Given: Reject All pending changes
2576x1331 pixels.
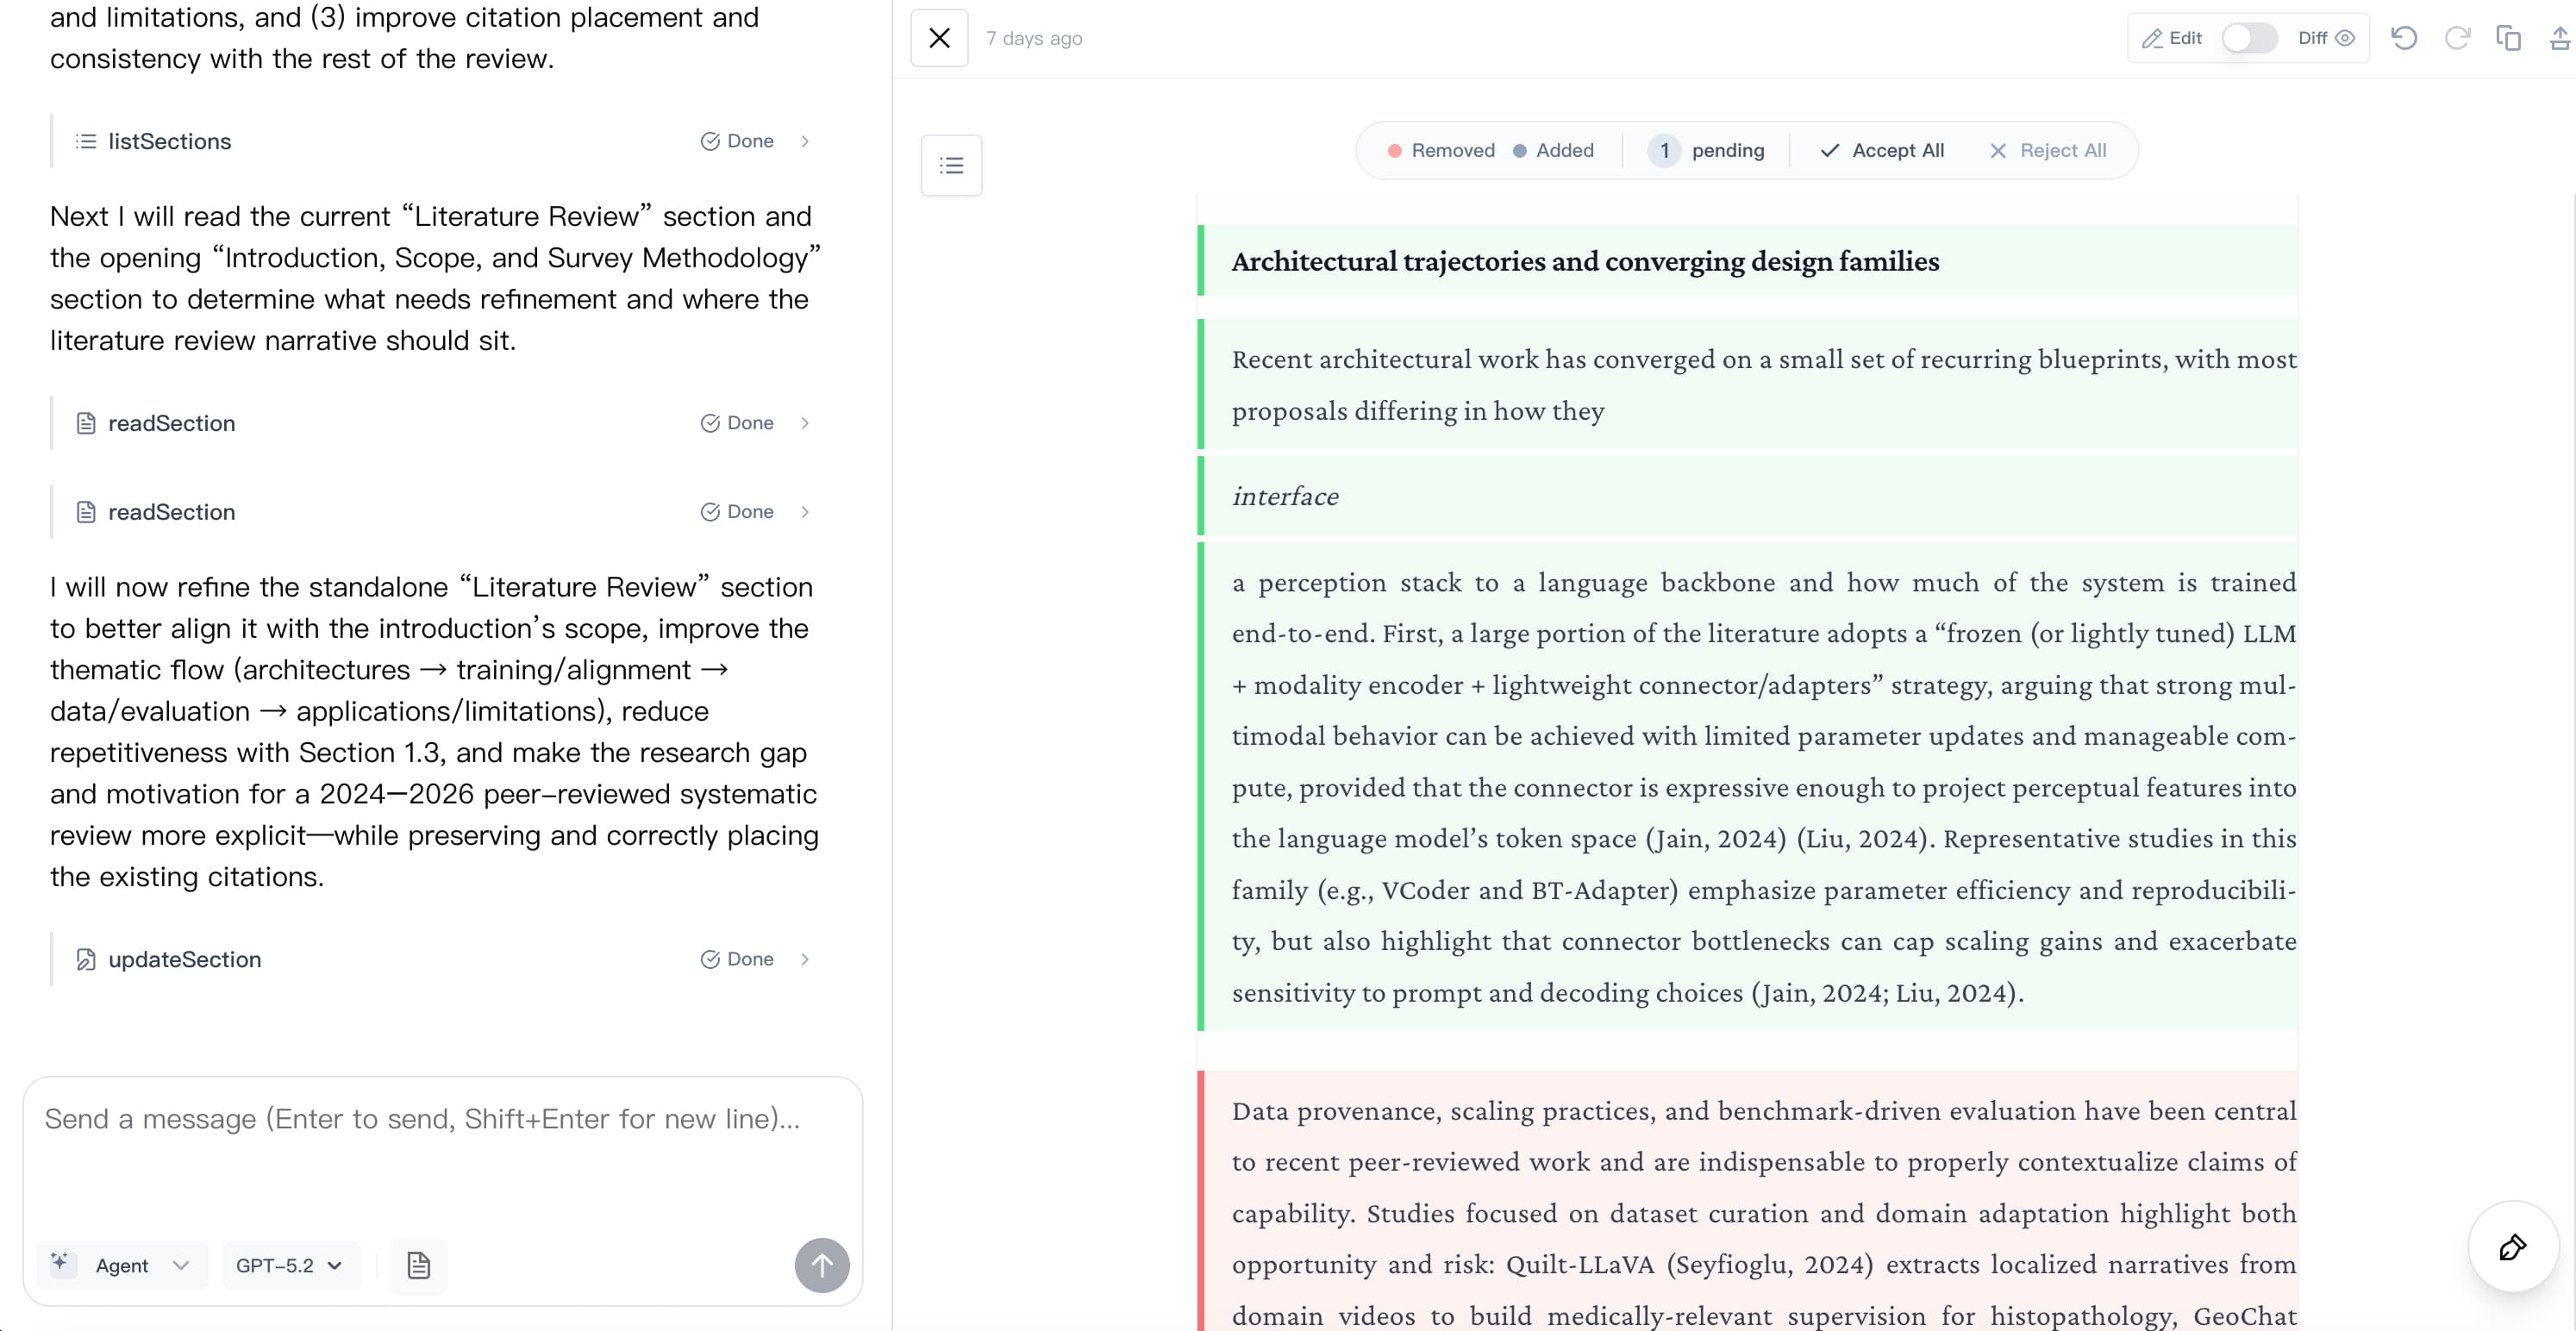Looking at the screenshot, I should pos(2047,150).
